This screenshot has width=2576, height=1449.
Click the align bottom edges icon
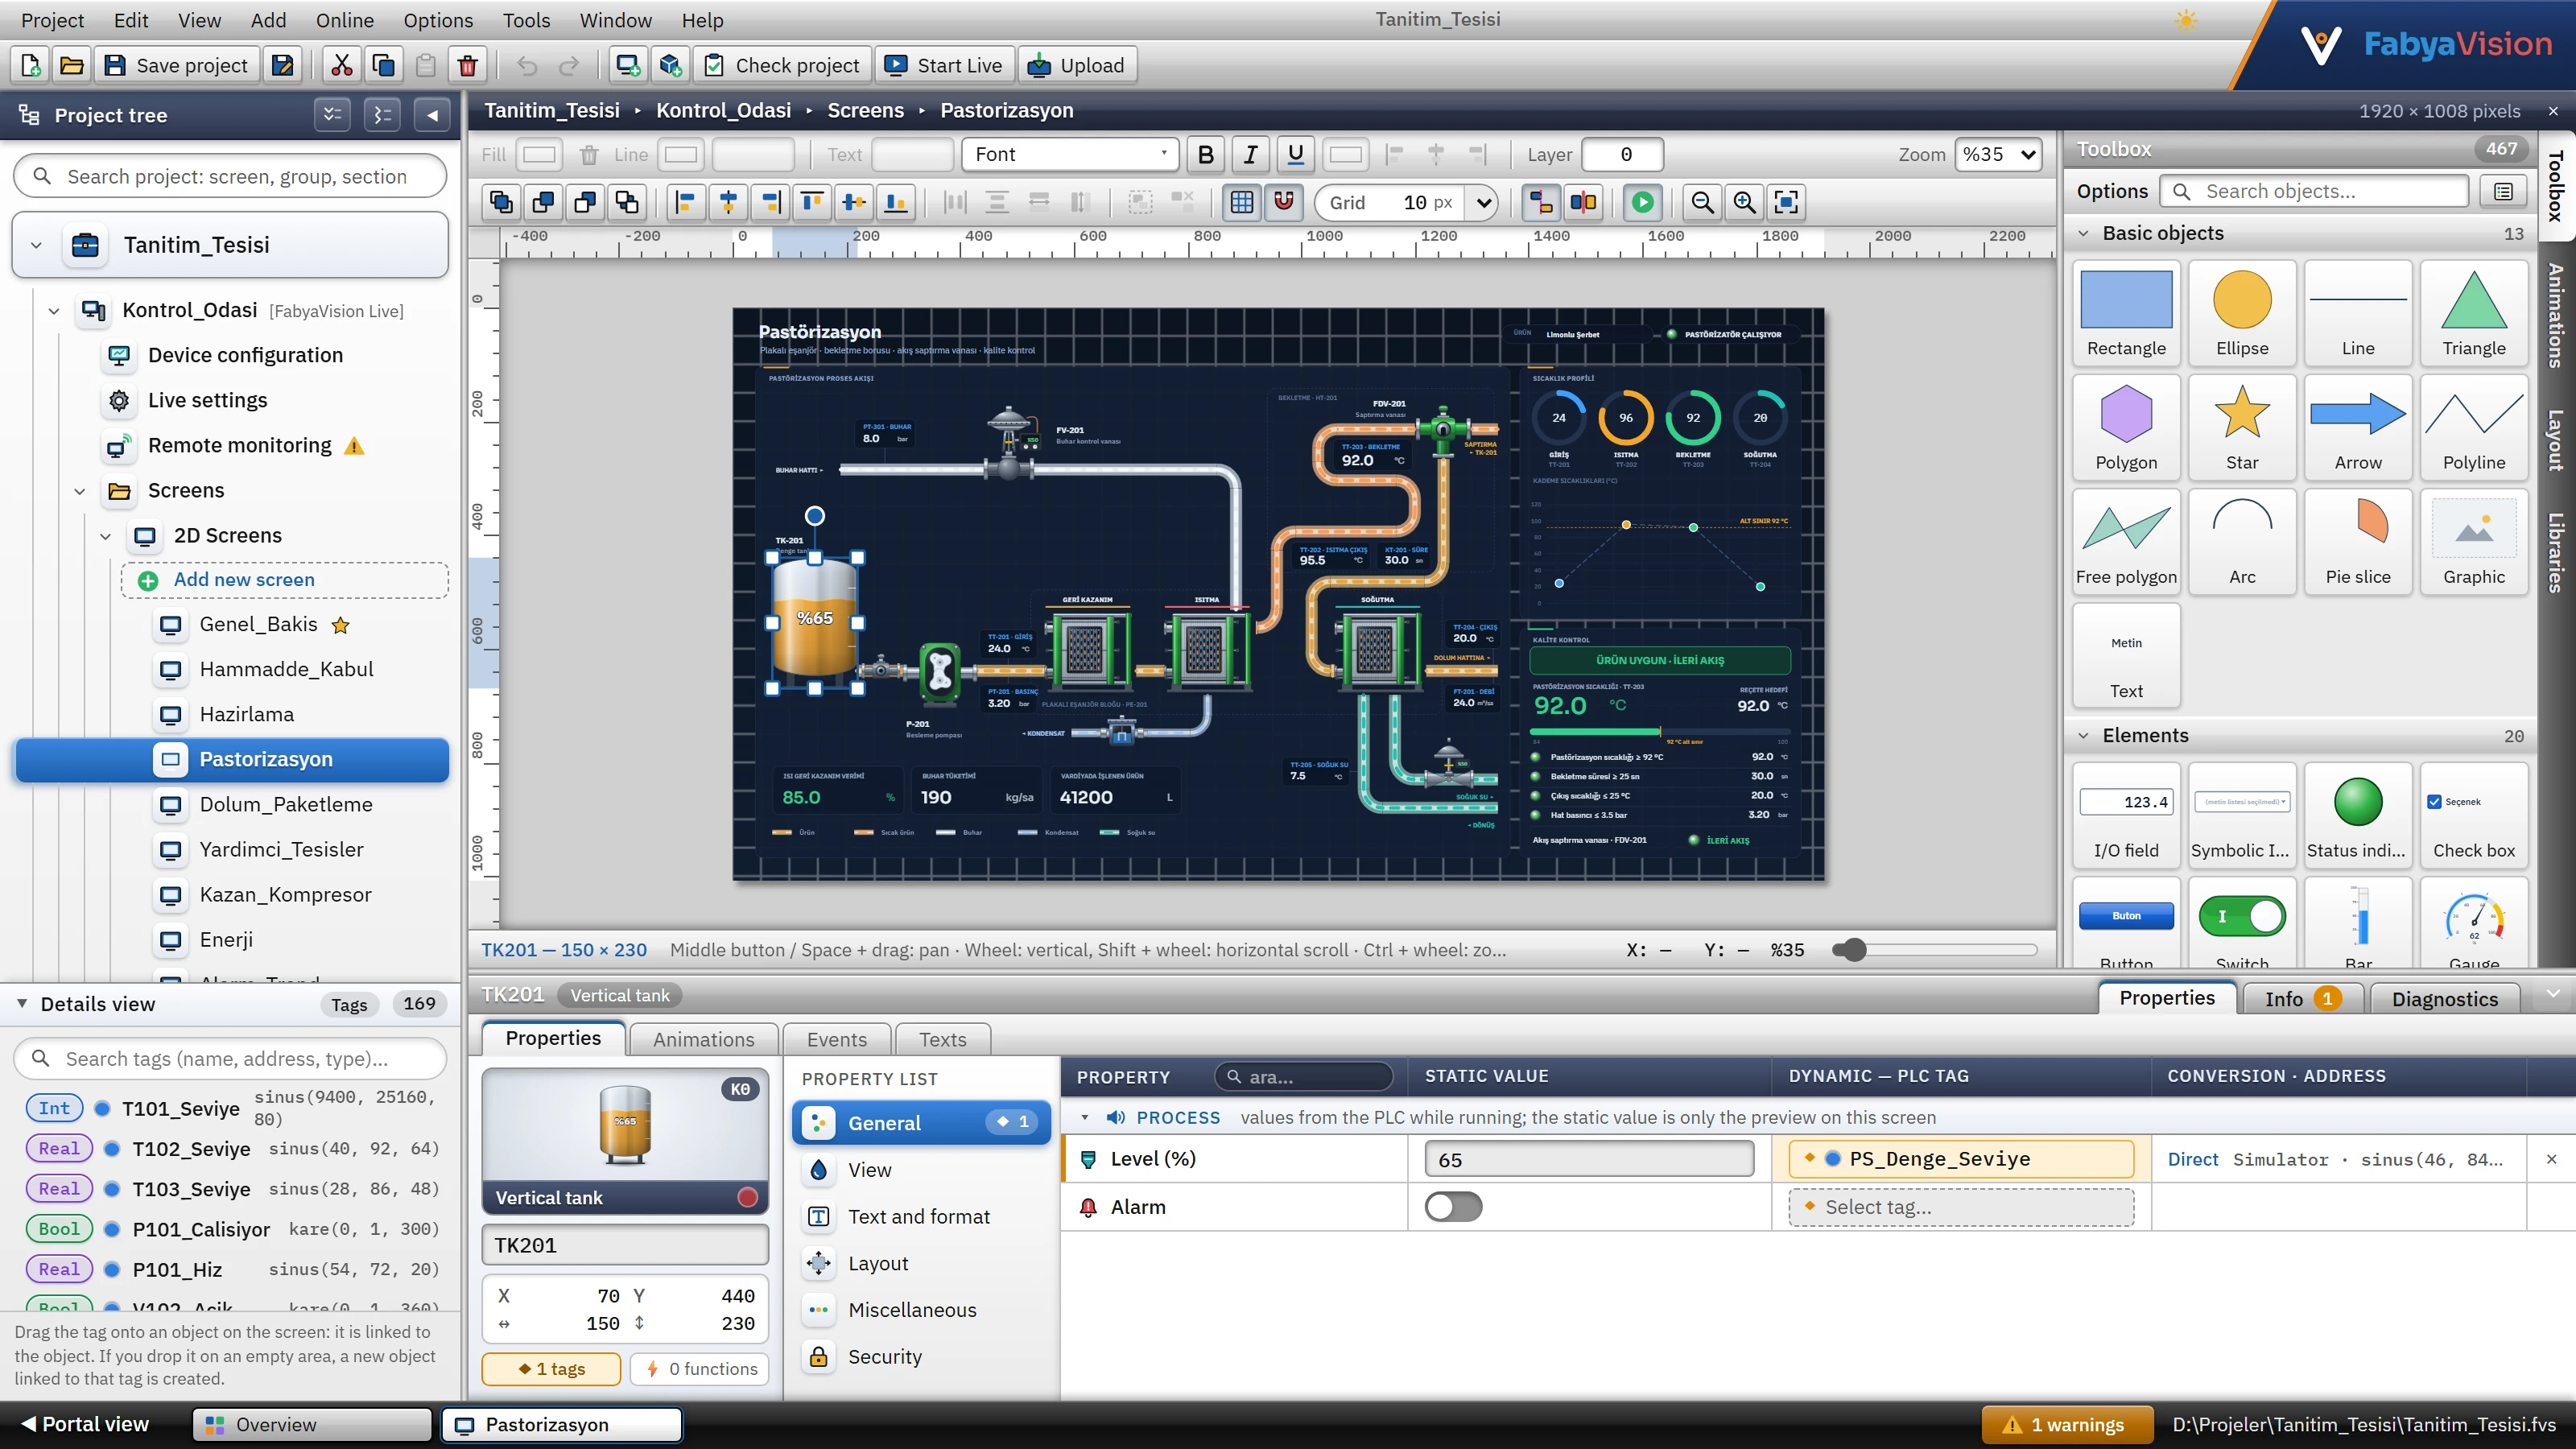point(897,202)
